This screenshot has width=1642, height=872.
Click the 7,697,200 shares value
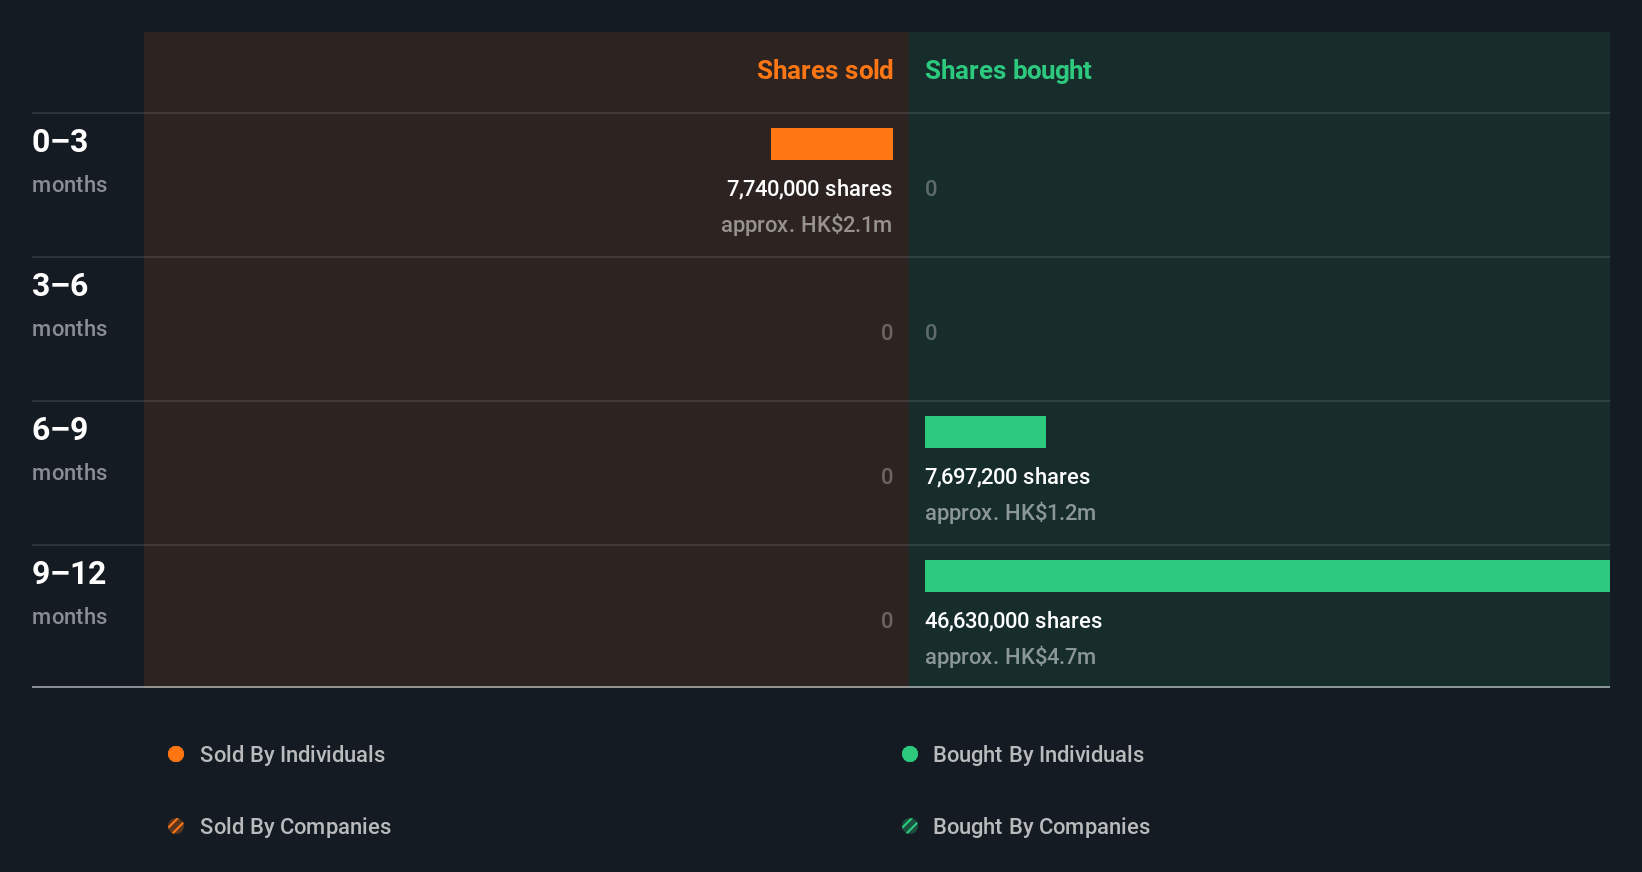[x=1007, y=476]
